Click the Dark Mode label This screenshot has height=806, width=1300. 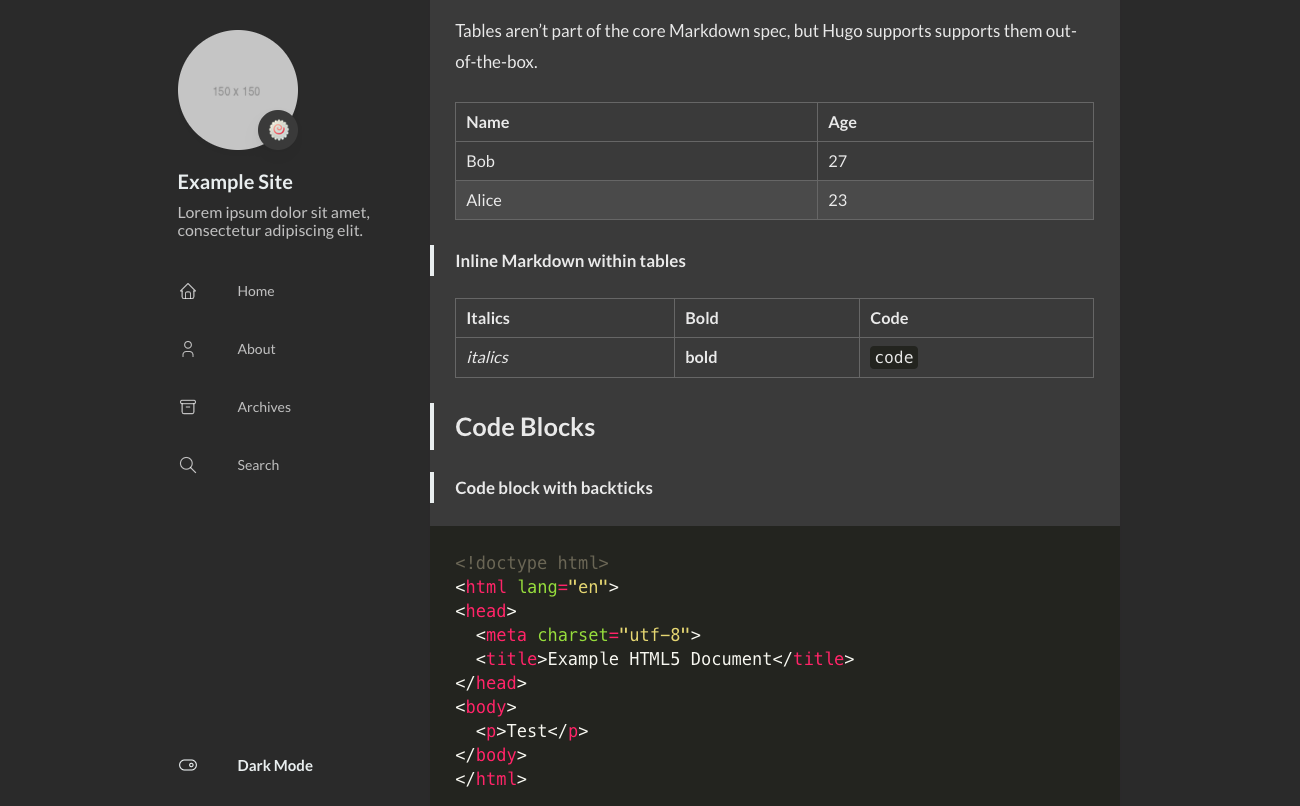click(275, 765)
